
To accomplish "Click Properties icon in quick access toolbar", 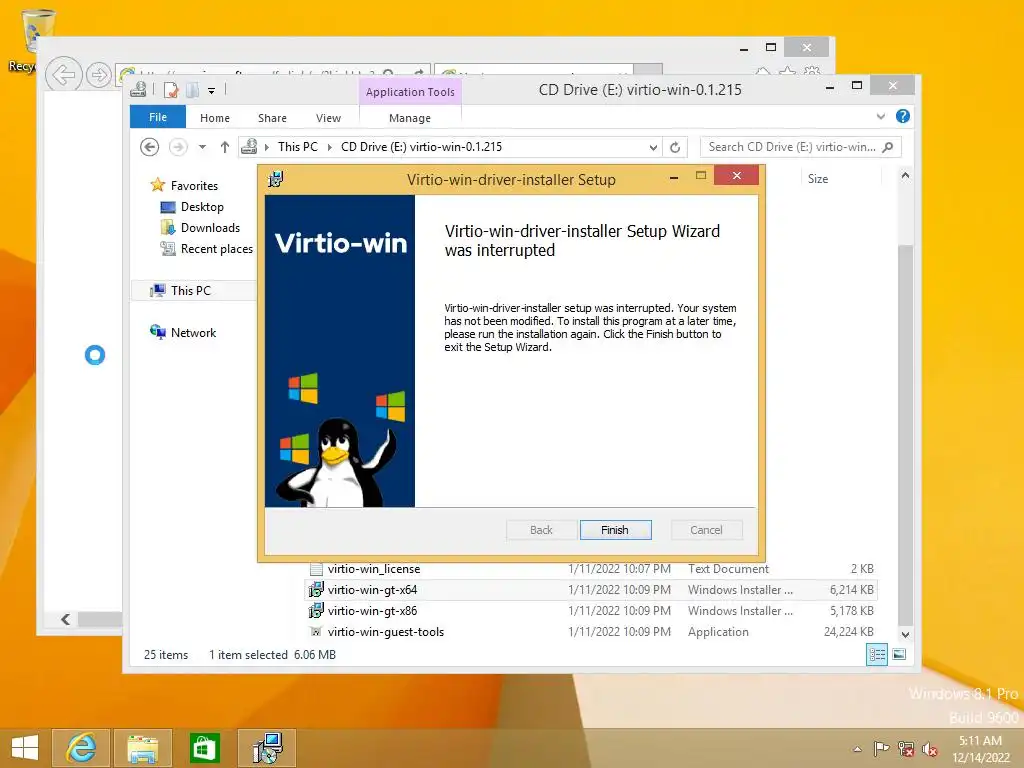I will 170,90.
